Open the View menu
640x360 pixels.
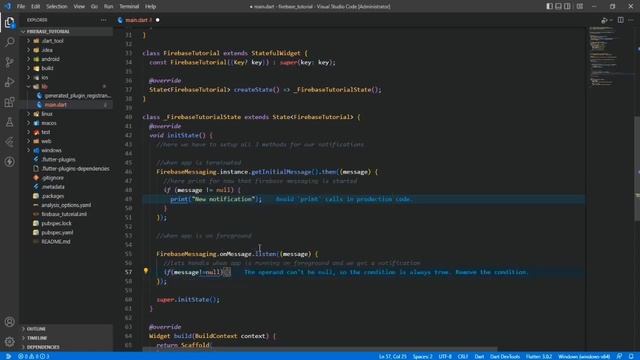coord(79,7)
